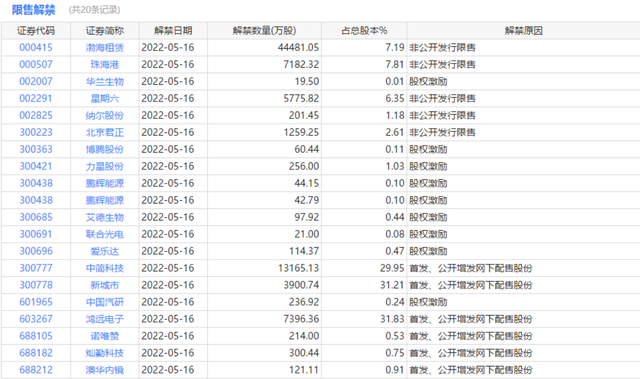Click the 2022-05-16 date in 中国汽研 row
The image size is (640, 379).
click(x=168, y=302)
